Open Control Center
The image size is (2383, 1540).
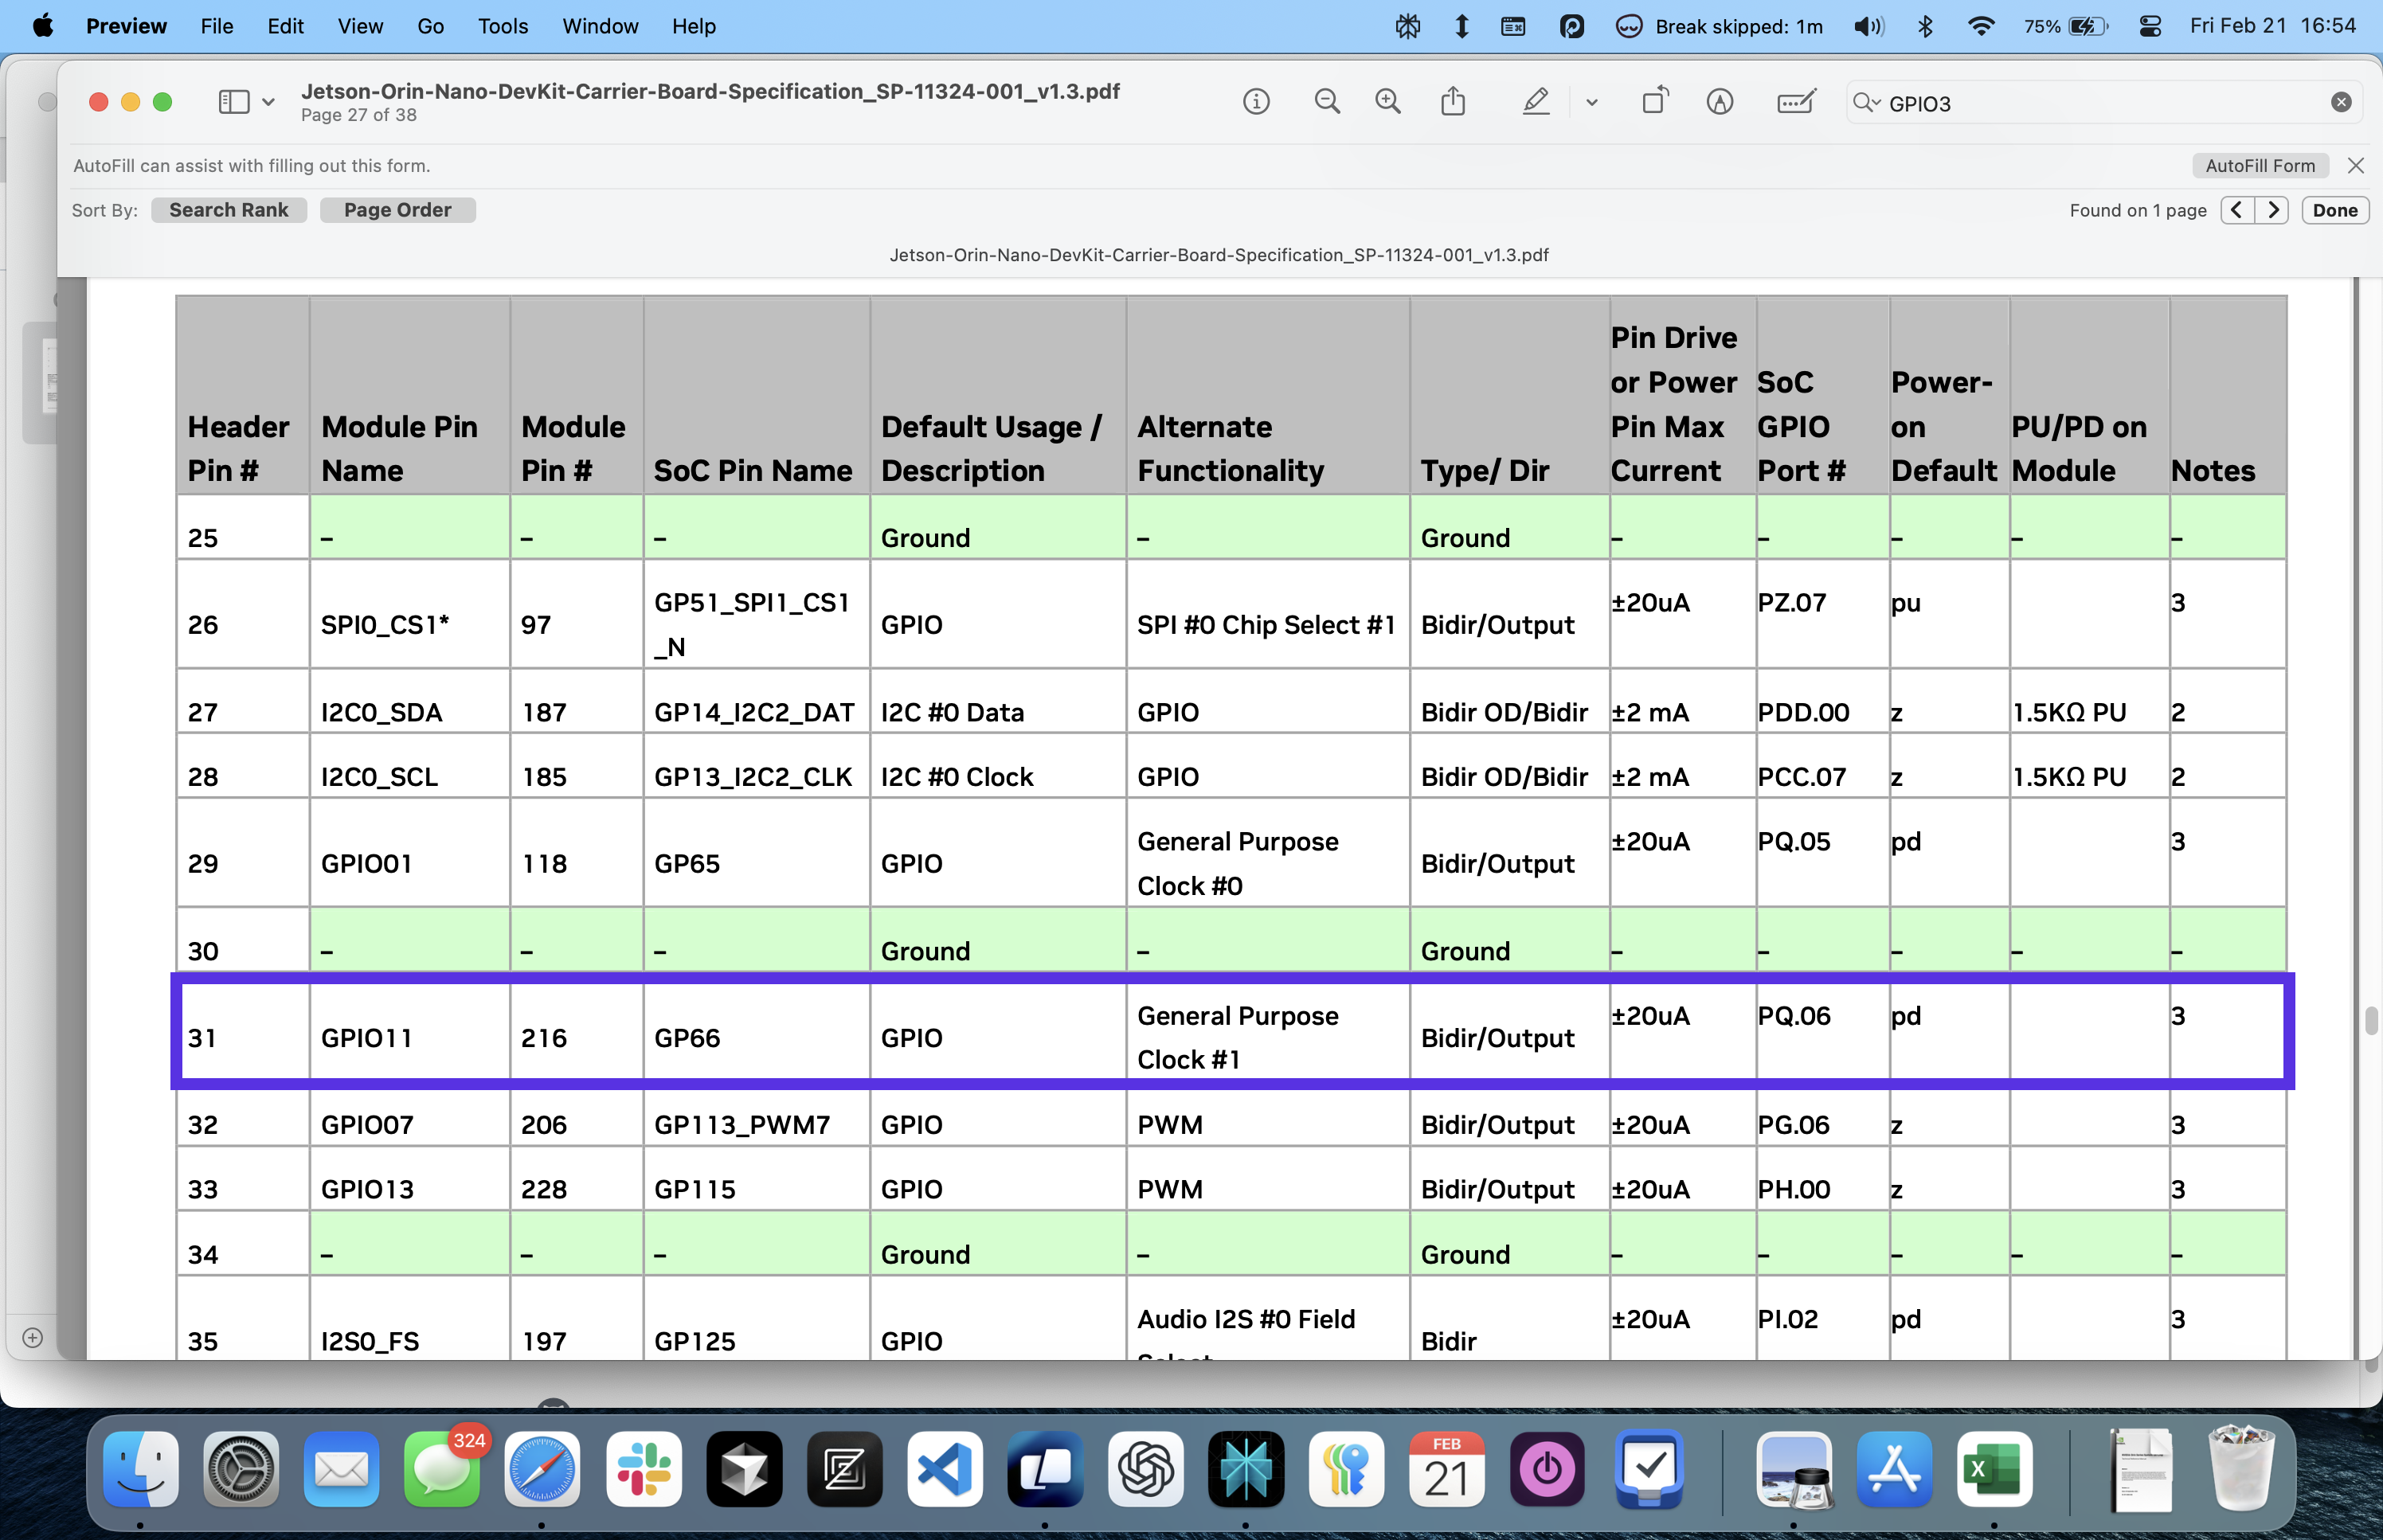tap(2150, 26)
